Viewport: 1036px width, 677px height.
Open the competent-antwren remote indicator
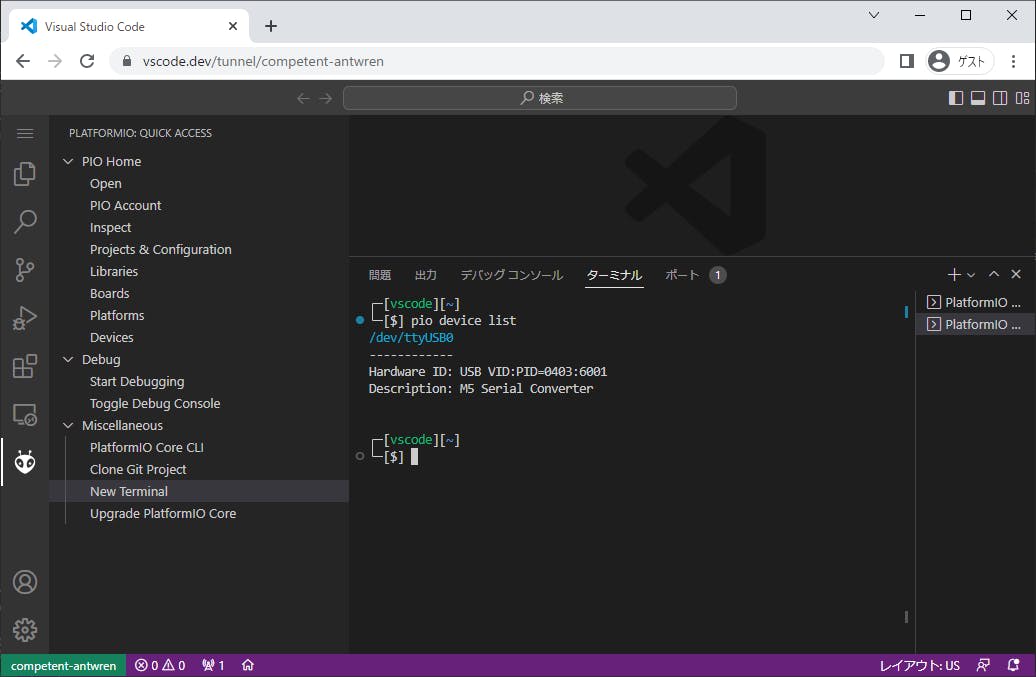tap(63, 665)
